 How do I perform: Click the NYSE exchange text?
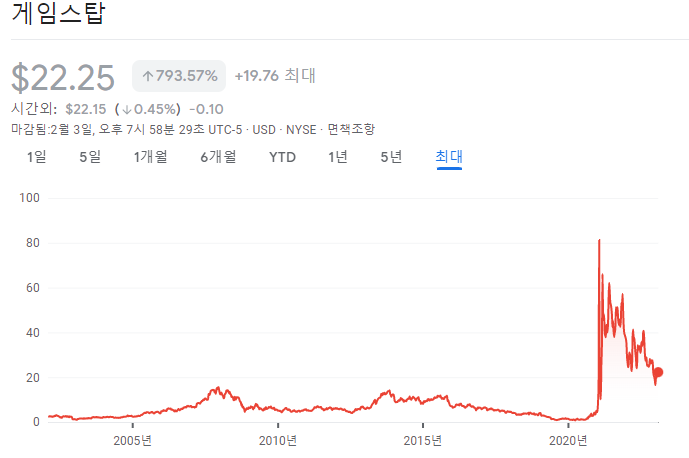301,130
